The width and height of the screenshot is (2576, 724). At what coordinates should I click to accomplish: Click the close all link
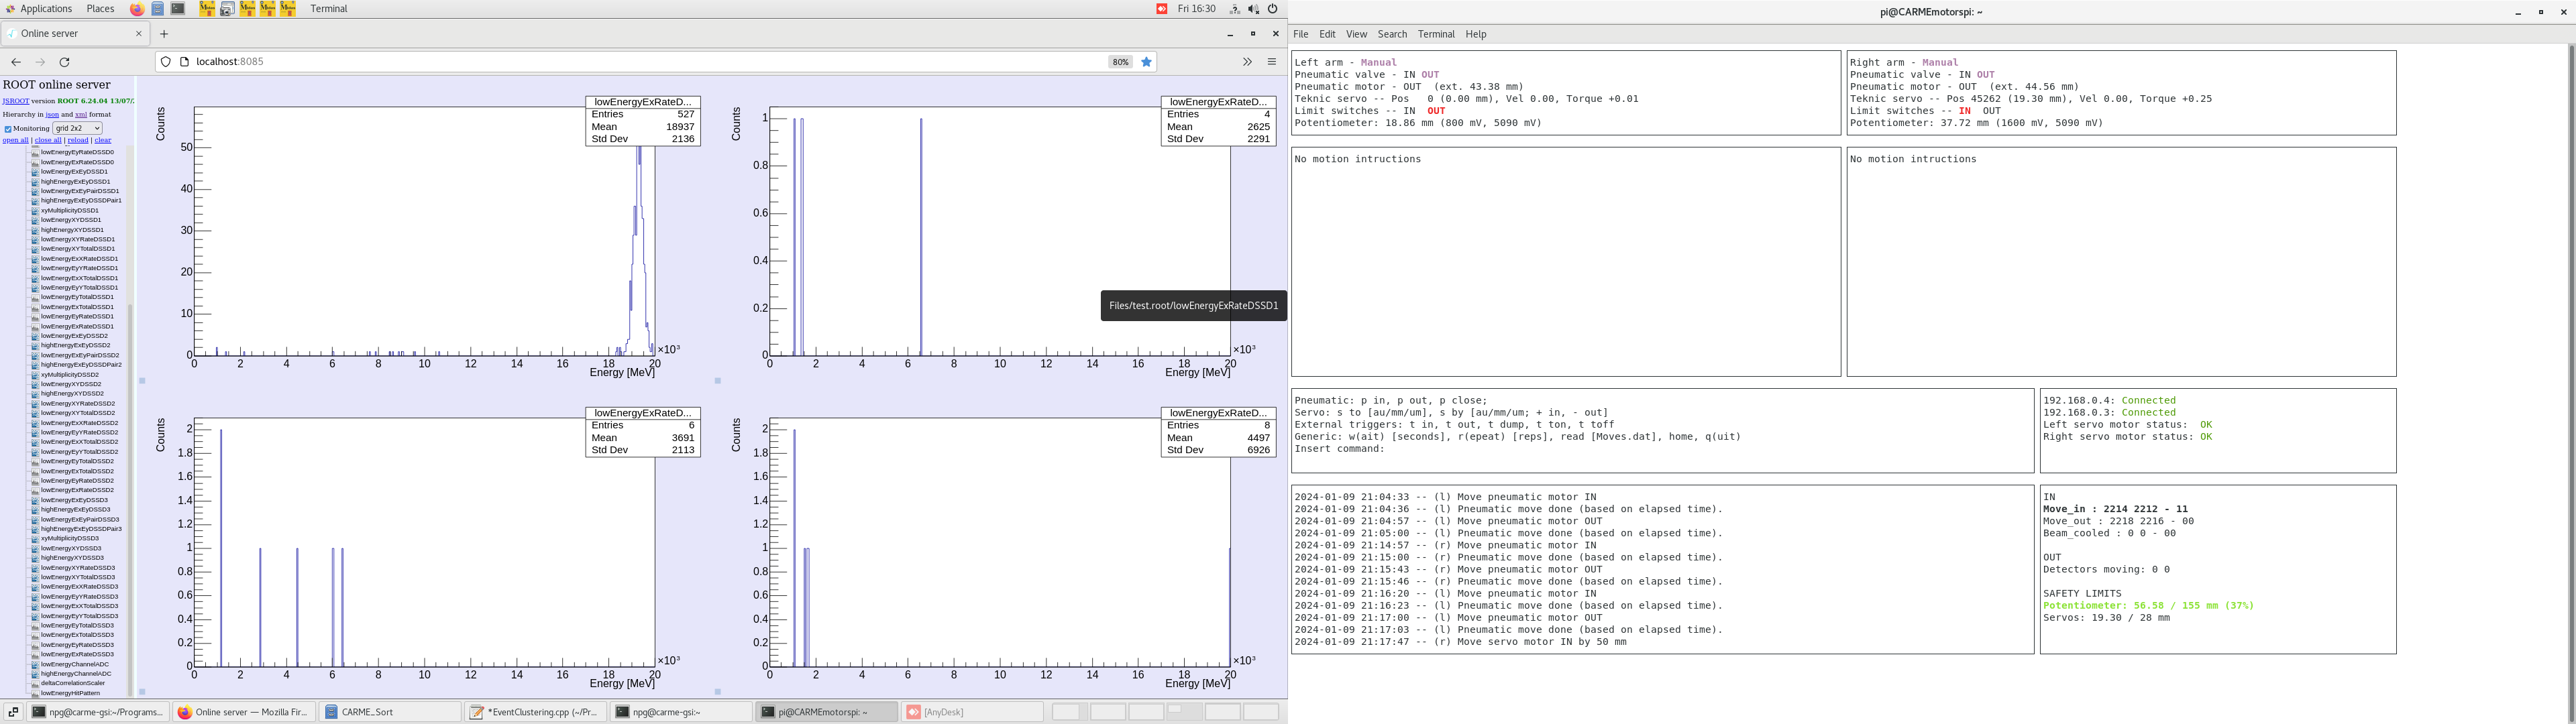point(48,140)
